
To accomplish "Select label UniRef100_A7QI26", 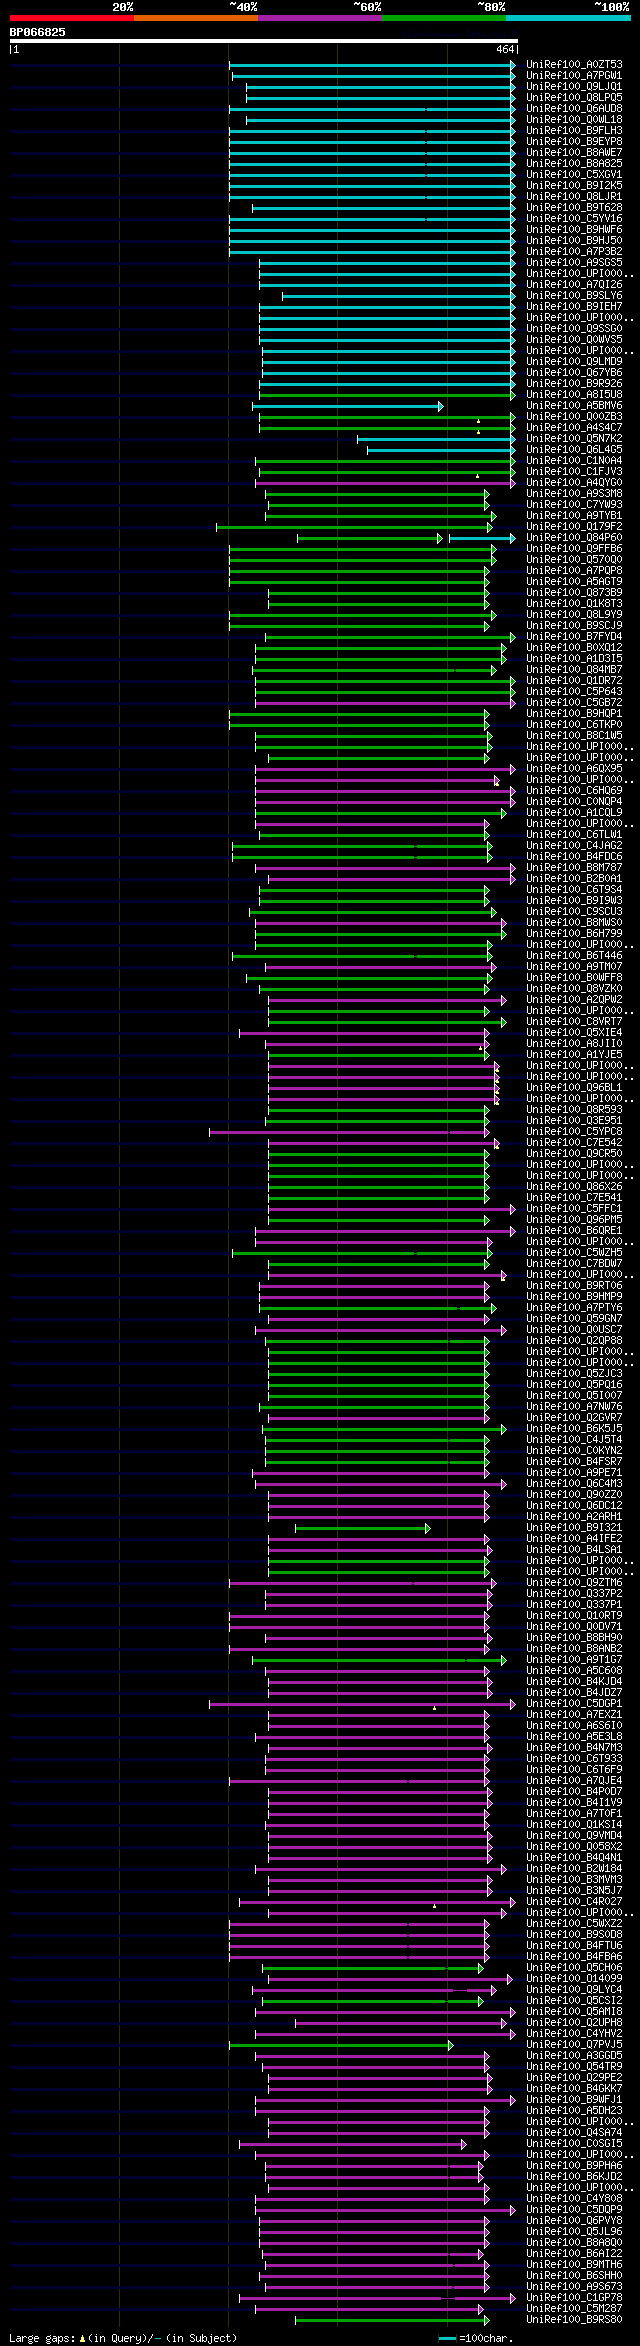I will coord(574,285).
